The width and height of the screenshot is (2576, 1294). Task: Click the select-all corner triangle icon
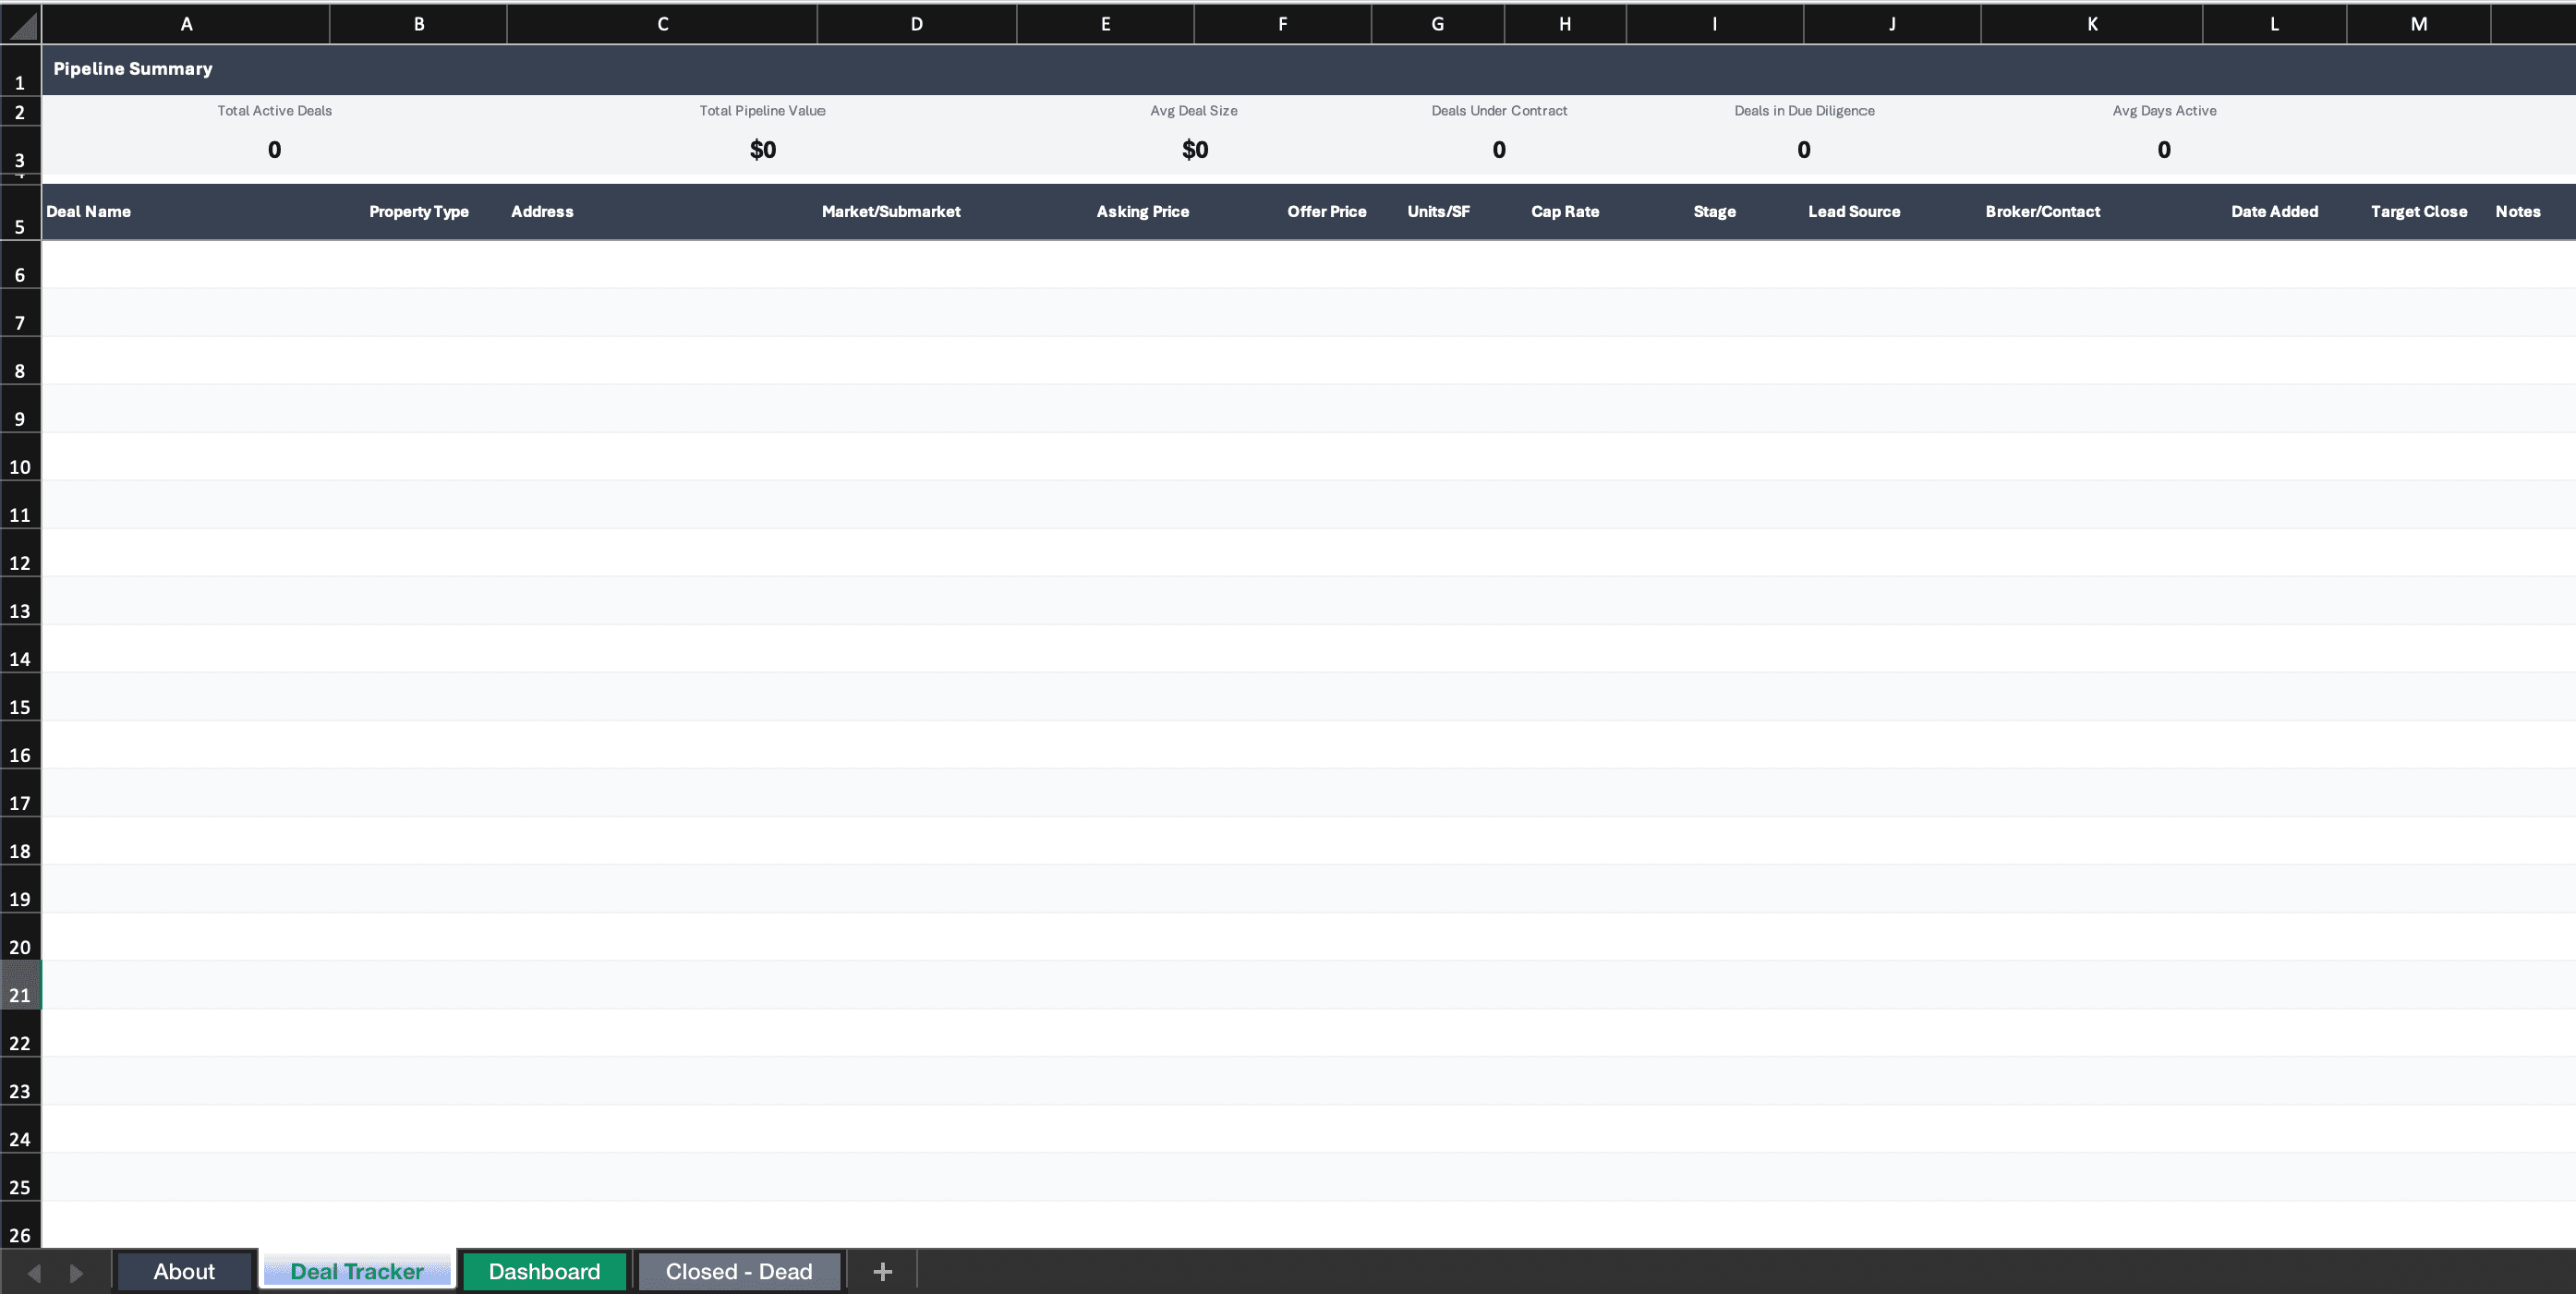[x=20, y=24]
